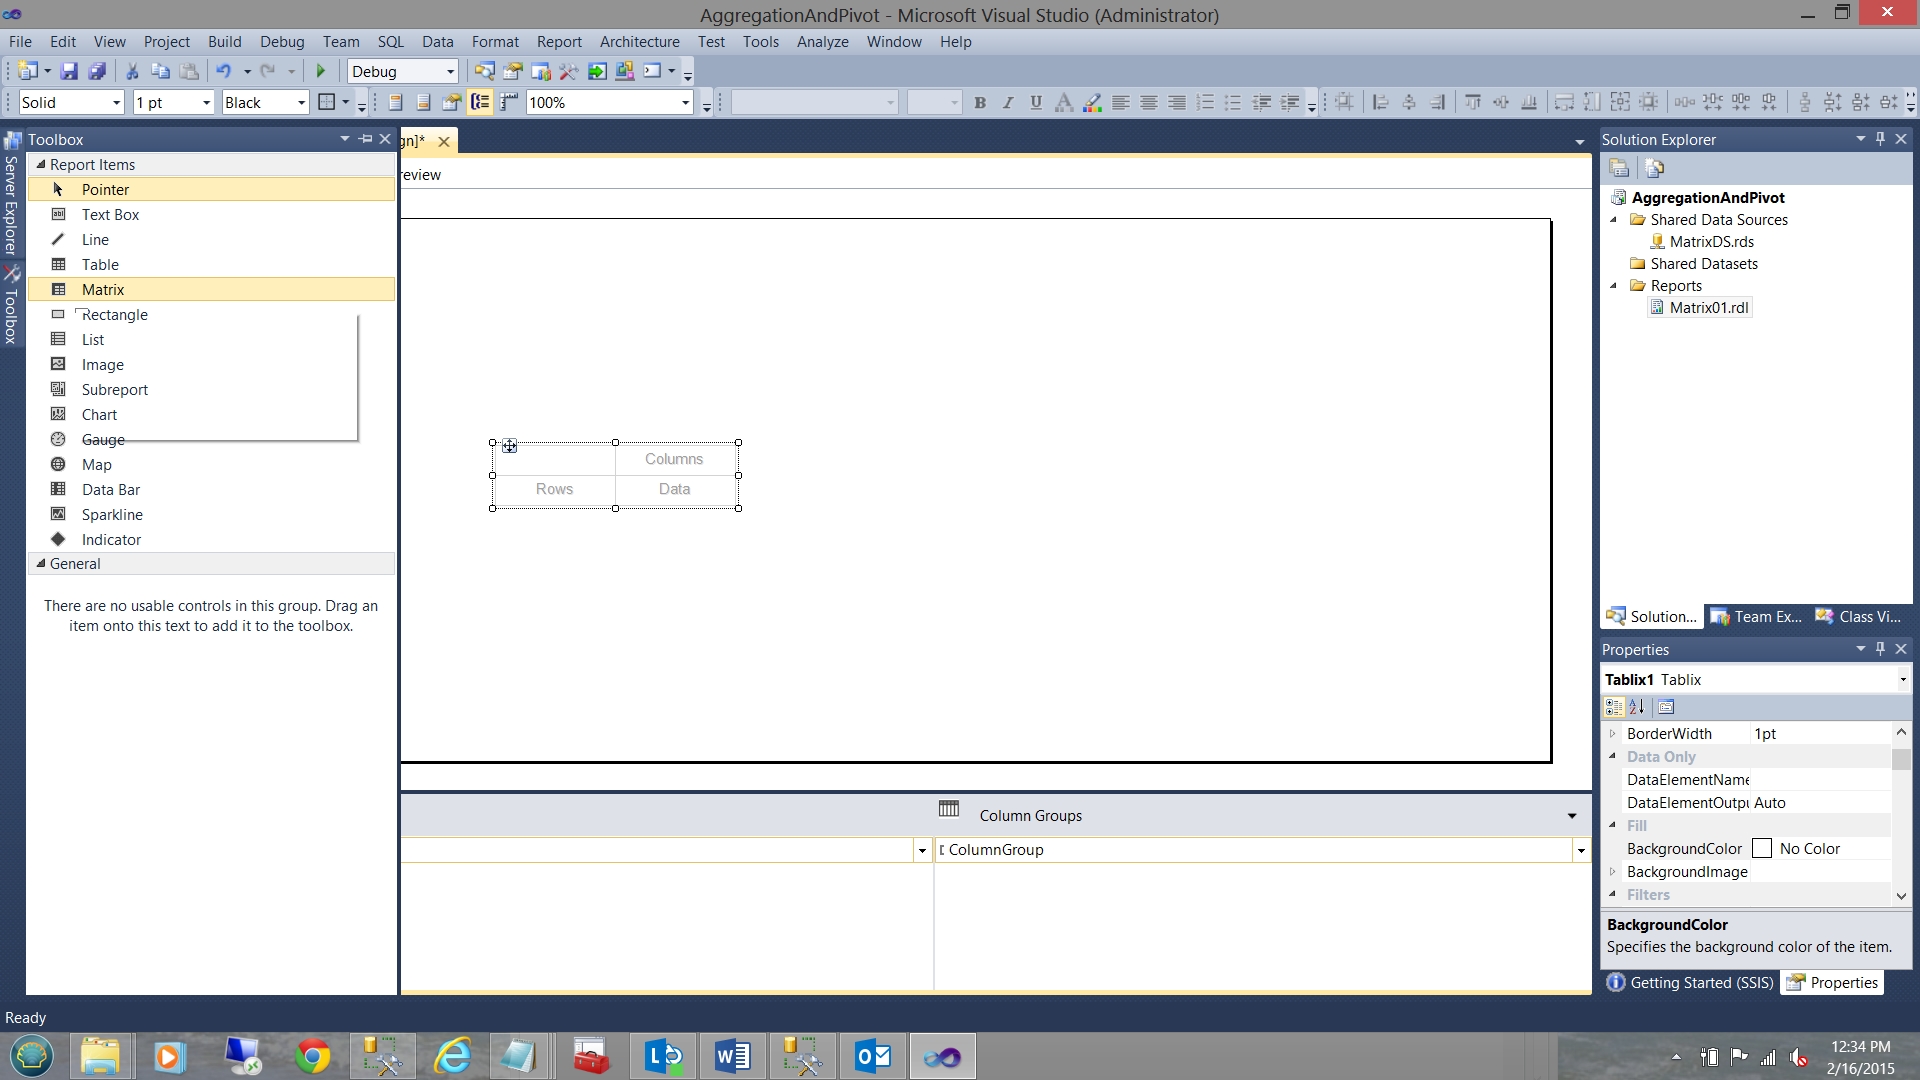The width and height of the screenshot is (1920, 1080).
Task: Collapse the Shared Data Sources tree node
Action: pos(1613,220)
